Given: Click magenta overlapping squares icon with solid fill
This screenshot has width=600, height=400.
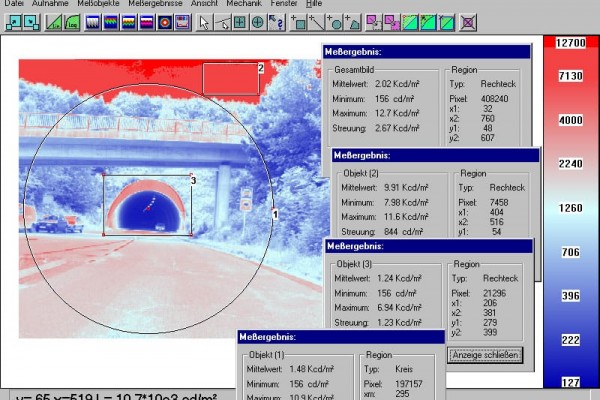Looking at the screenshot, I should pyautogui.click(x=392, y=23).
